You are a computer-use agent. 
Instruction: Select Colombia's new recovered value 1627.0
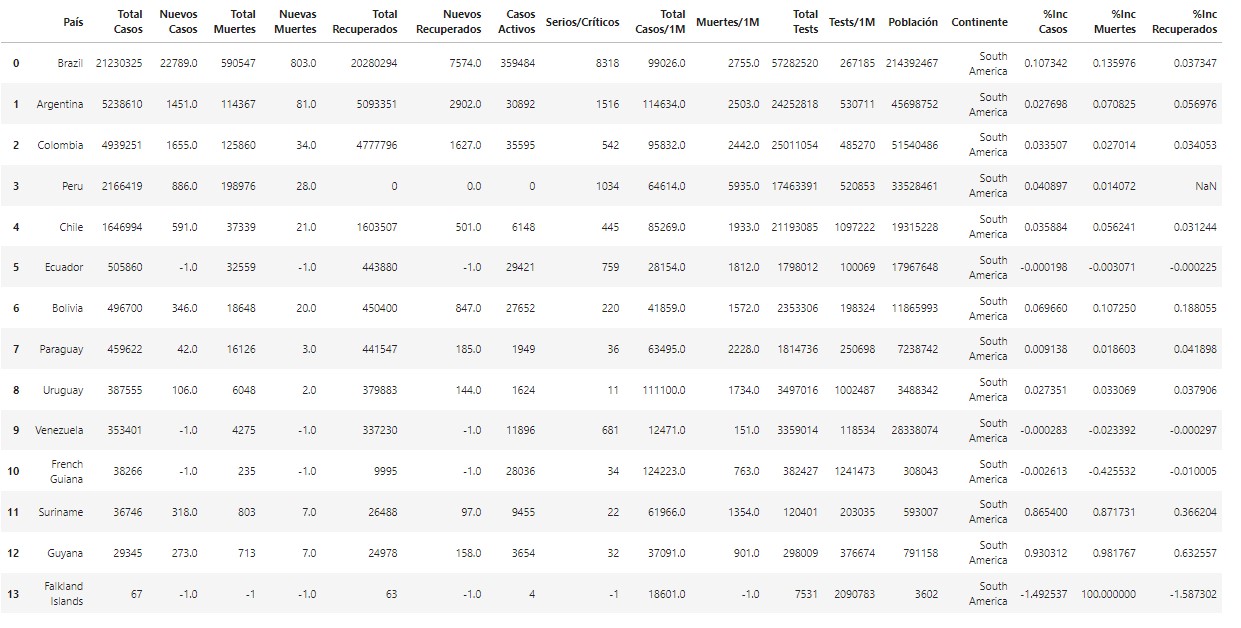pyautogui.click(x=465, y=145)
